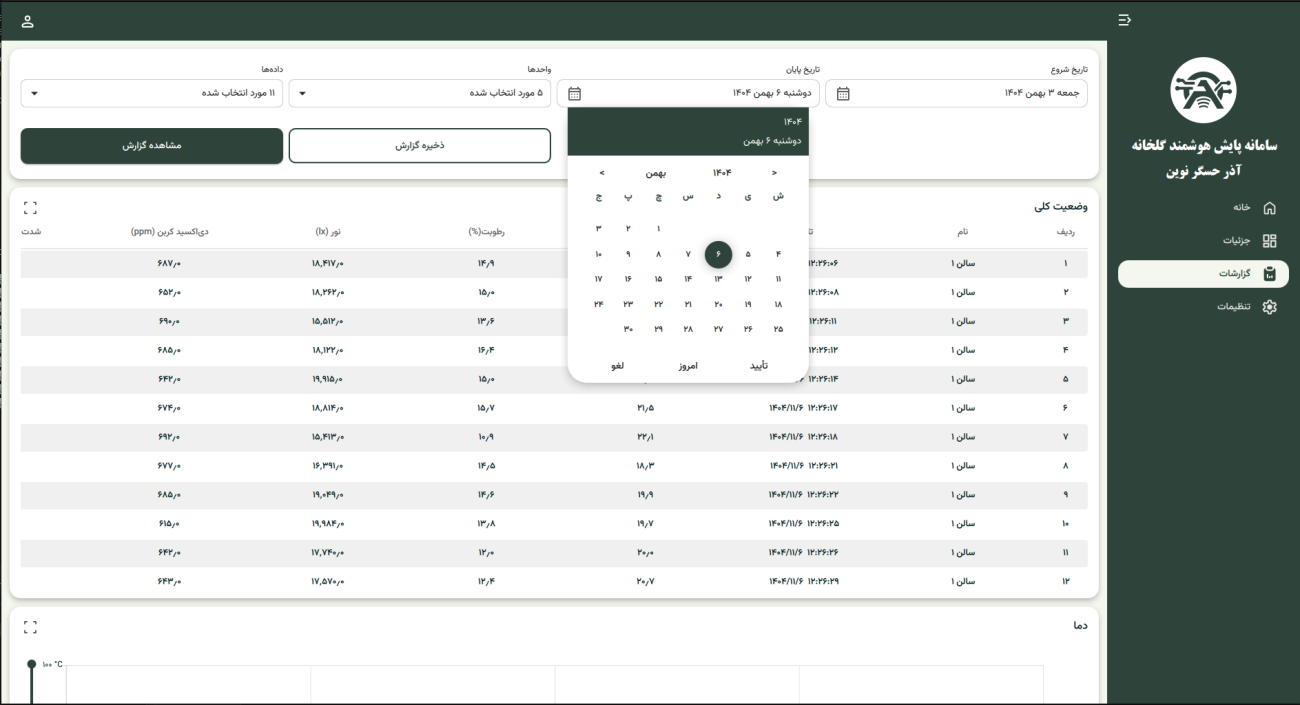Select day ۱ in the calendar
Image resolution: width=1300 pixels, height=705 pixels.
tap(658, 229)
